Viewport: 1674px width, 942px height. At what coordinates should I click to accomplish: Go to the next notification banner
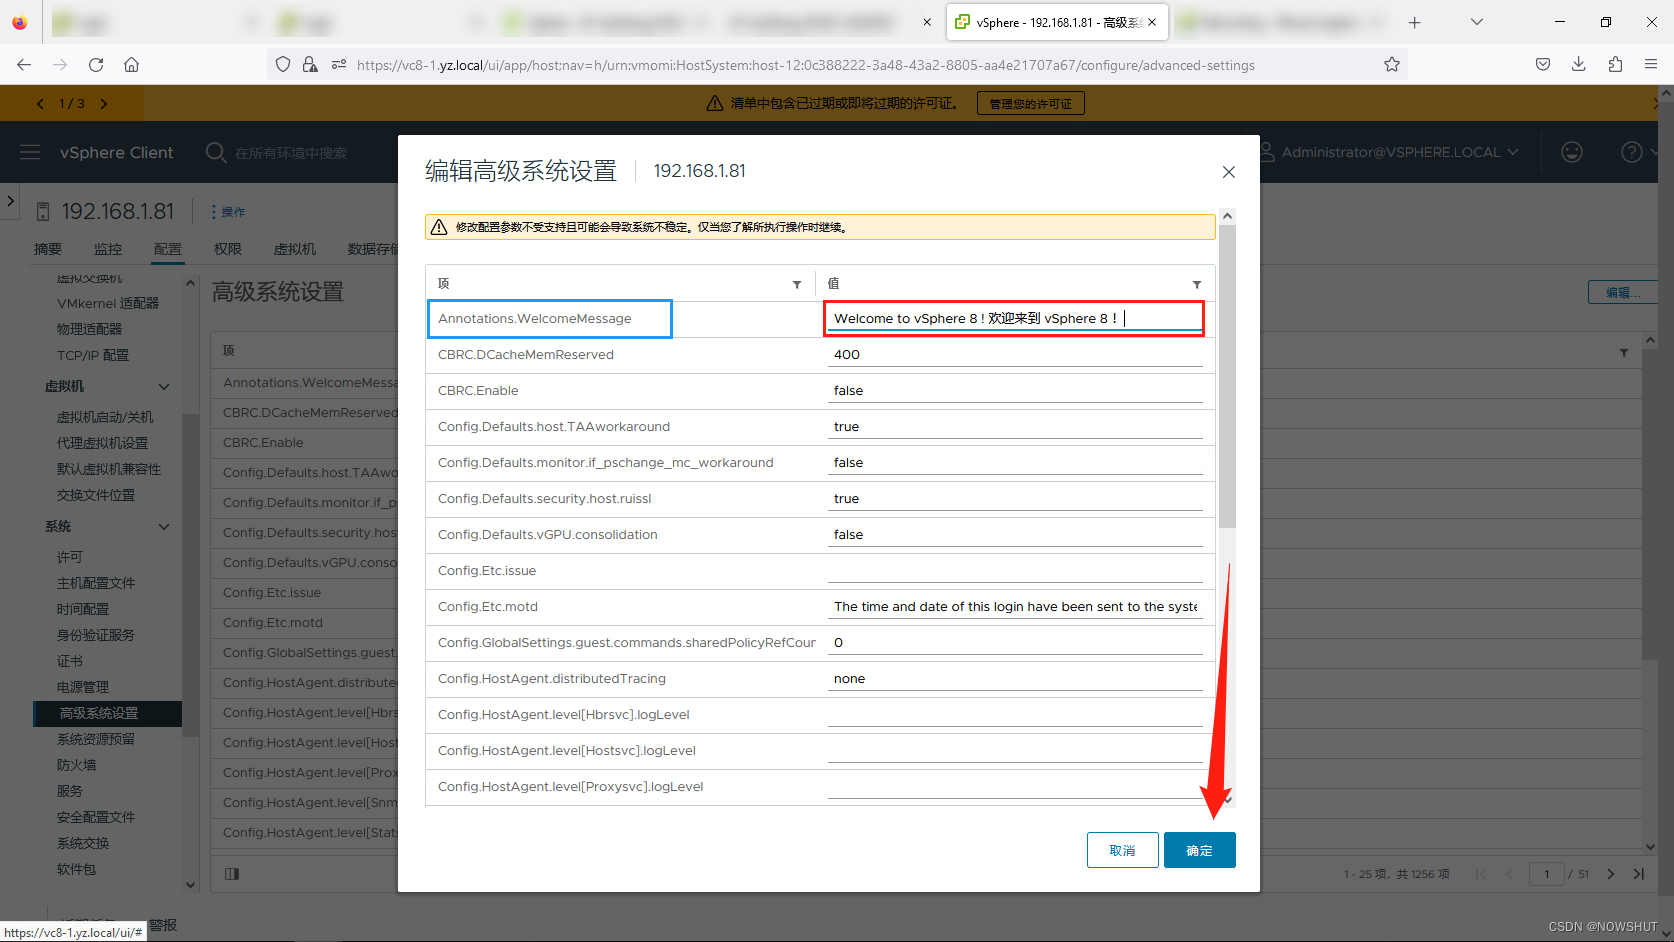point(104,104)
